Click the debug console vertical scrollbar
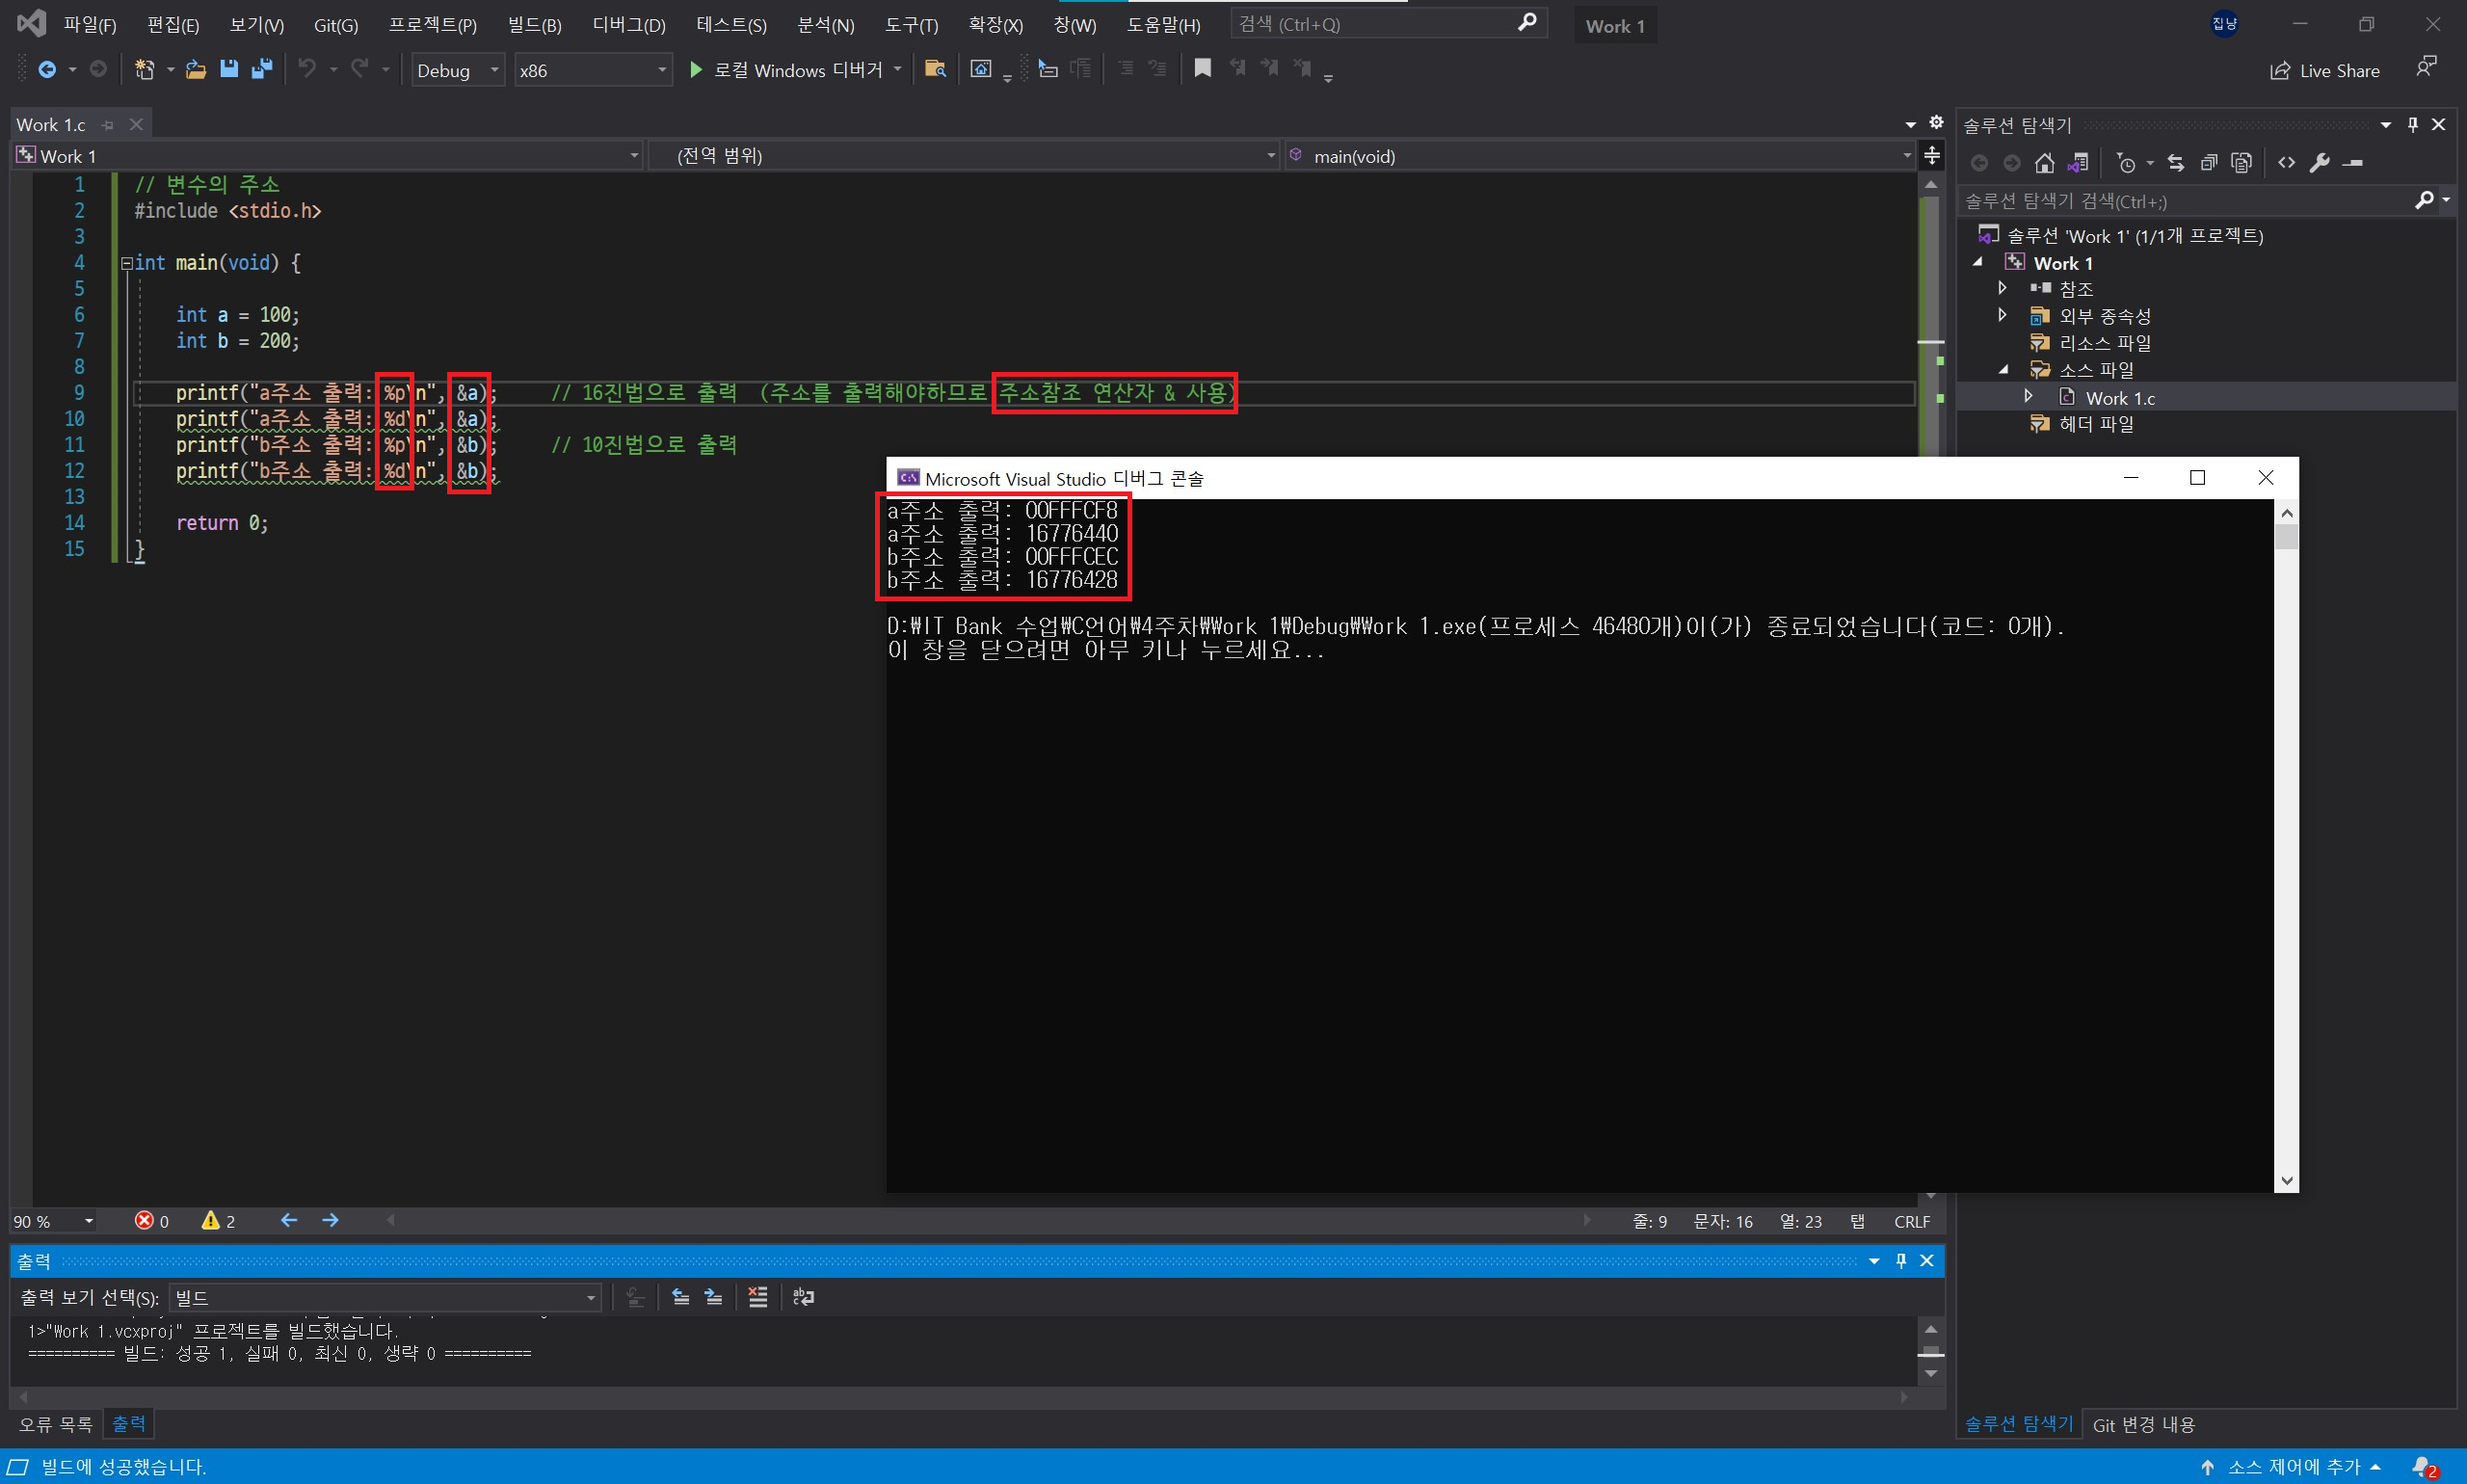This screenshot has width=2467, height=1484. point(2286,850)
